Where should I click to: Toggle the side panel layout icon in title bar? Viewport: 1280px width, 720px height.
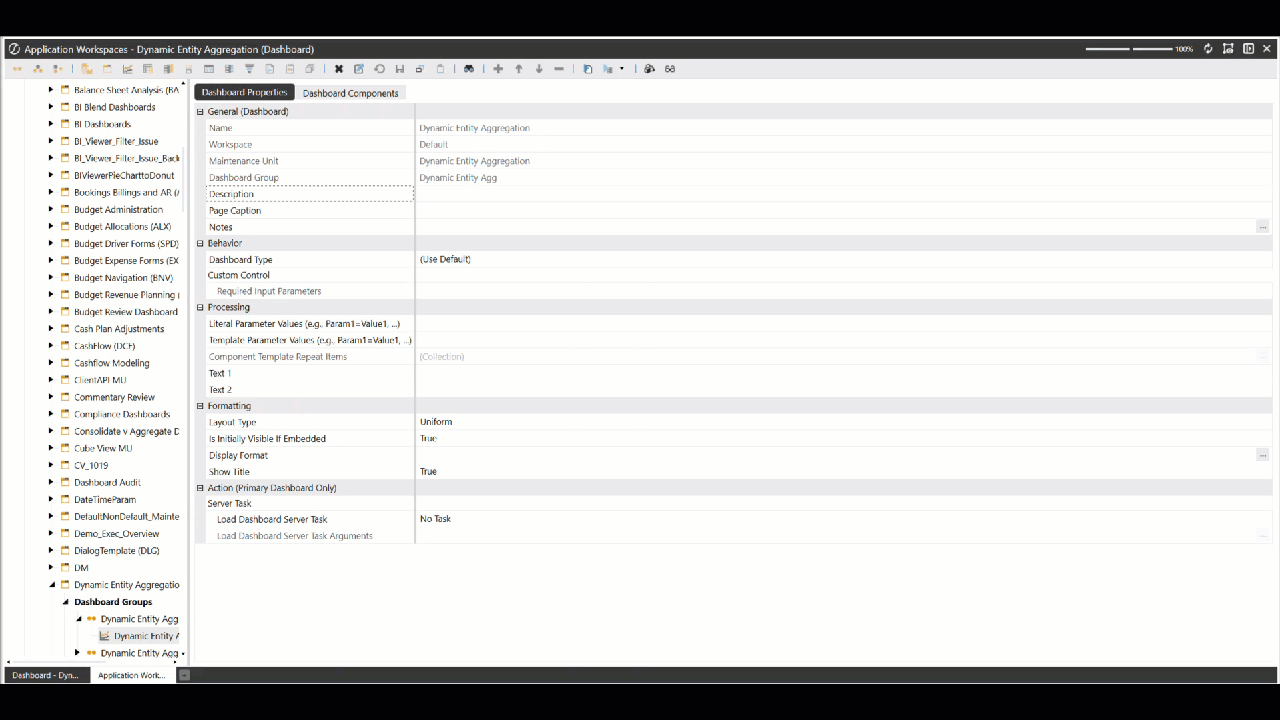coord(1248,49)
